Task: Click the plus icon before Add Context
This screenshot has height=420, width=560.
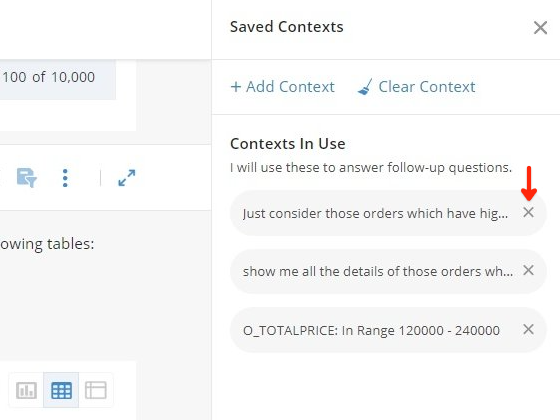Action: [x=236, y=87]
